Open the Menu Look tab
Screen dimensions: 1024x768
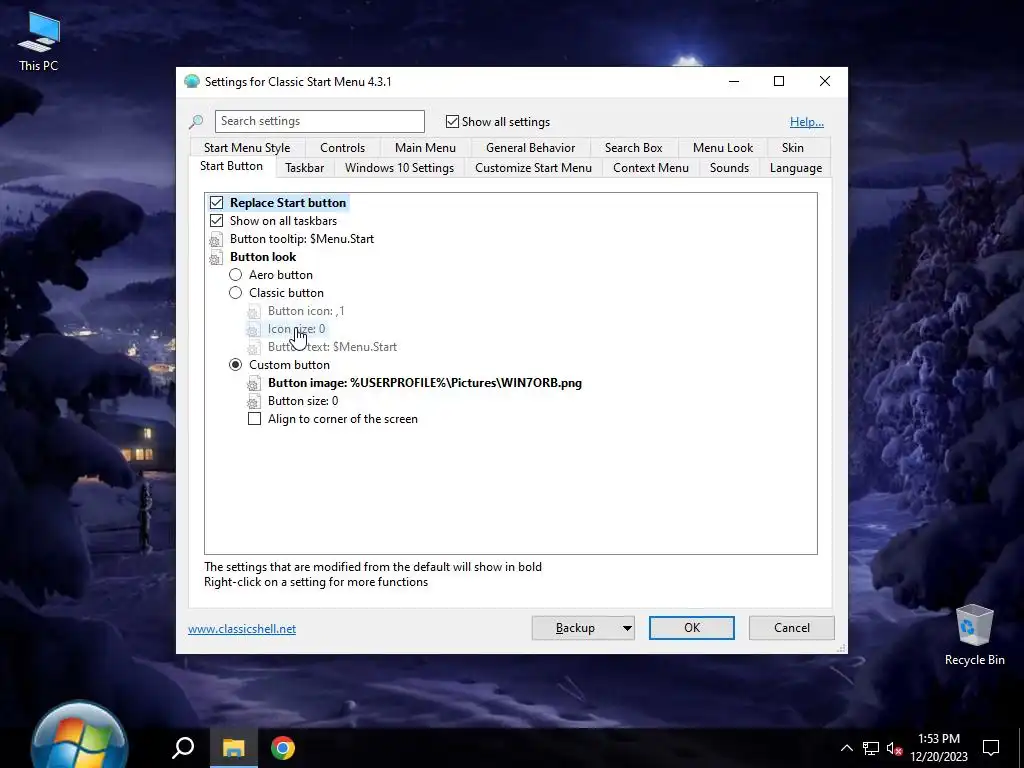tap(723, 148)
